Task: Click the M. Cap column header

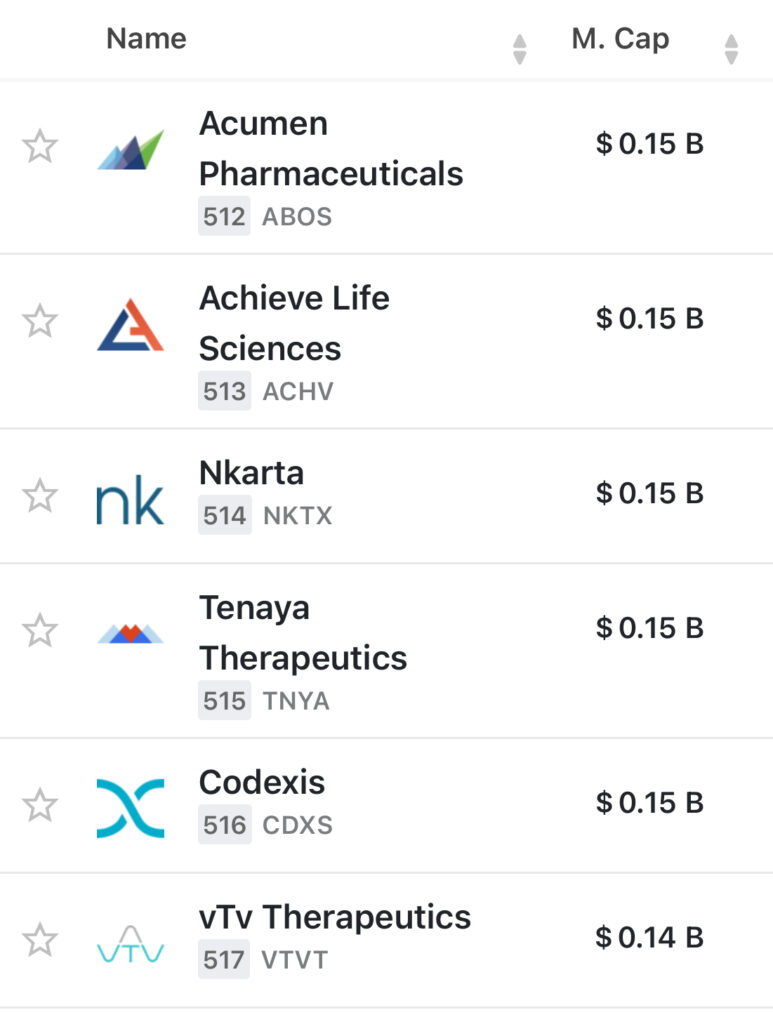Action: click(x=620, y=39)
